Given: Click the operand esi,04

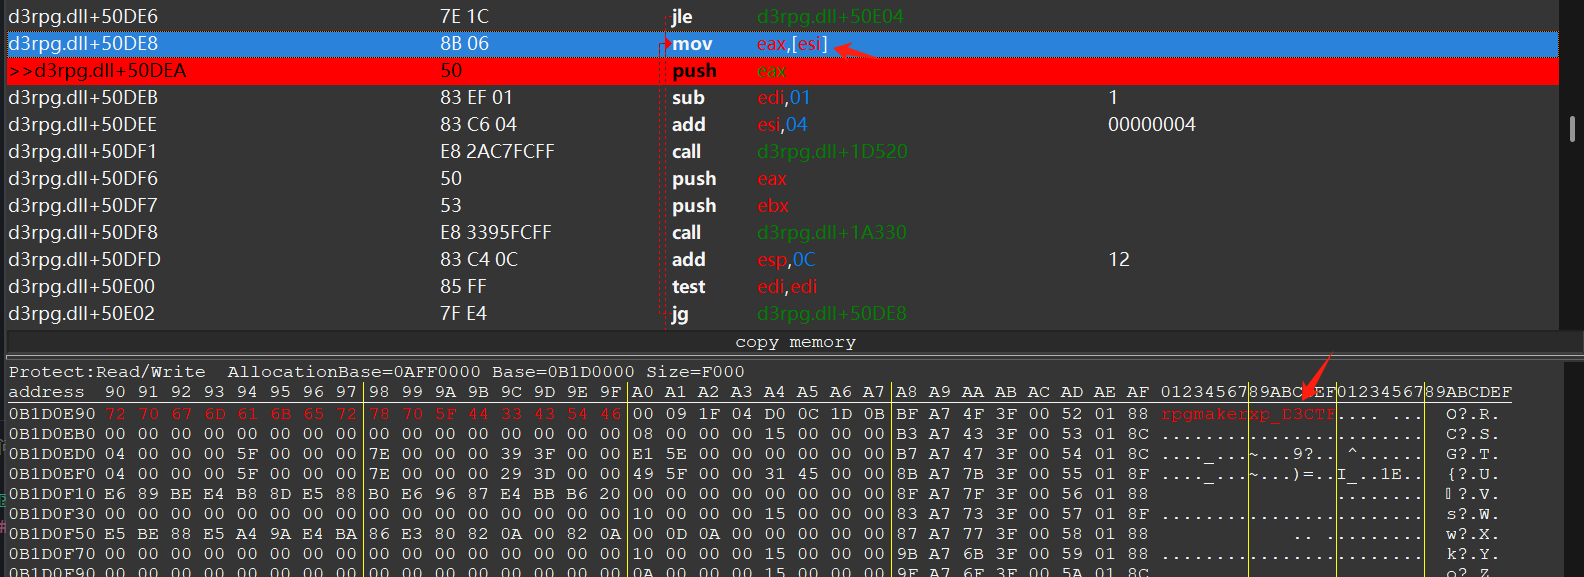Looking at the screenshot, I should click(782, 125).
